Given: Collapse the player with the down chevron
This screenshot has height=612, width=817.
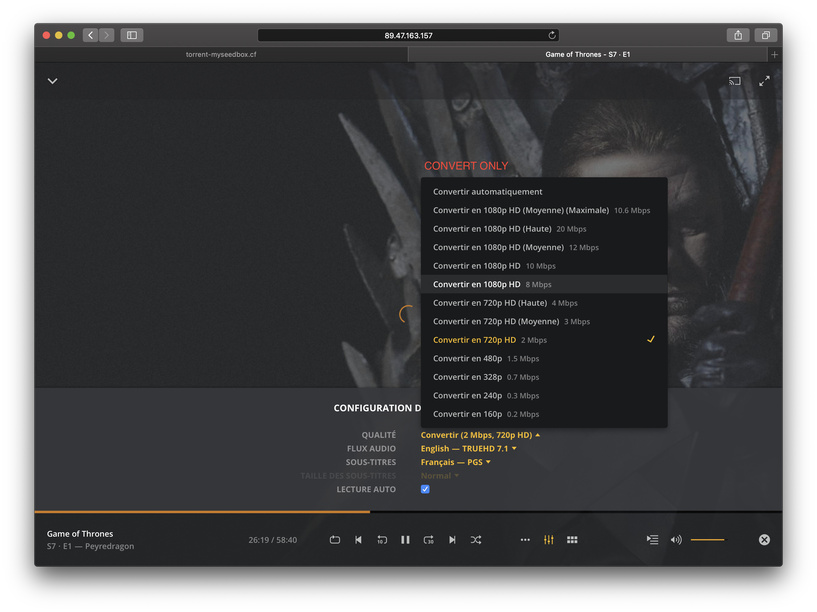Looking at the screenshot, I should [x=53, y=81].
